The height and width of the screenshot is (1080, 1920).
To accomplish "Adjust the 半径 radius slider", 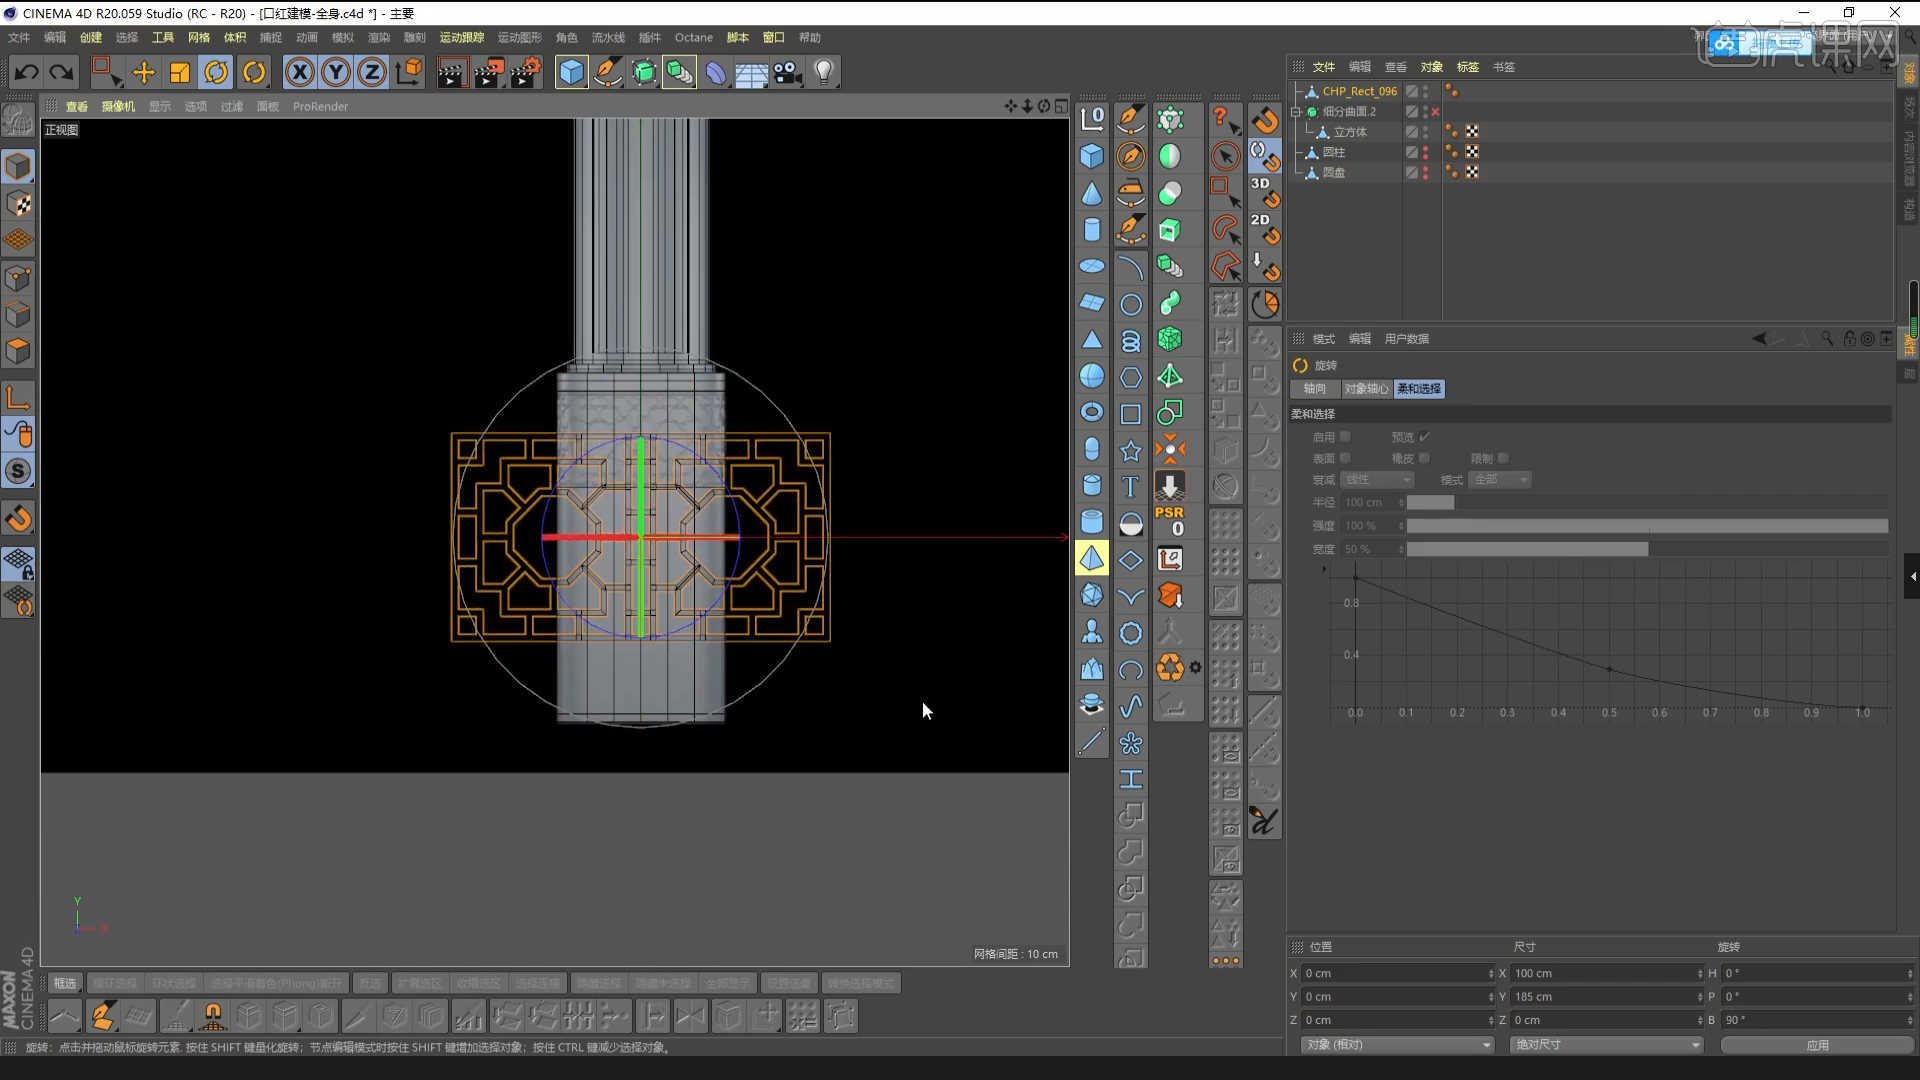I will pos(1647,503).
